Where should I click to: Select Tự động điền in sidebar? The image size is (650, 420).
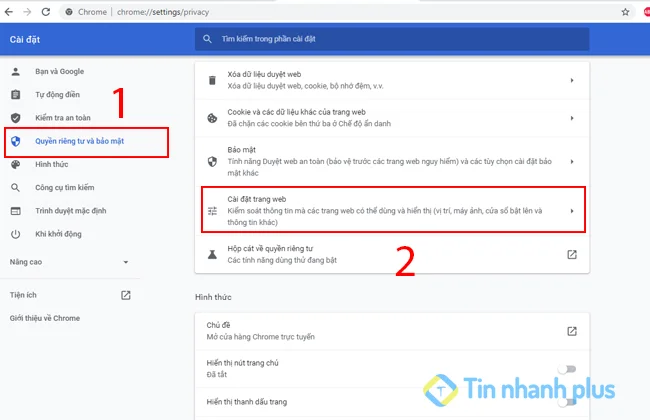pos(57,95)
